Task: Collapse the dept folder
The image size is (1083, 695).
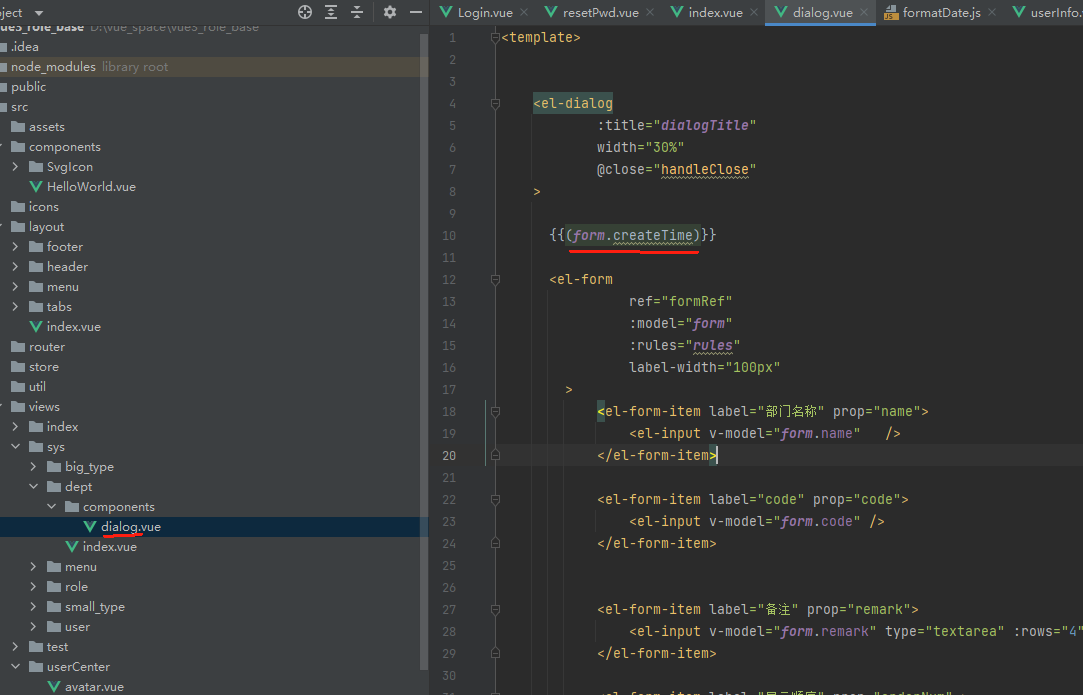Action: coord(33,486)
